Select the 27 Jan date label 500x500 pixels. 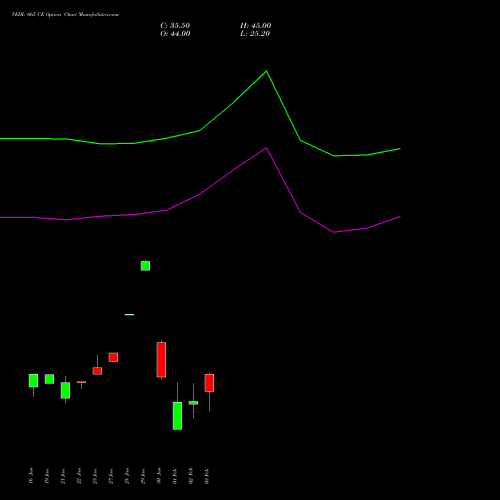(111, 476)
